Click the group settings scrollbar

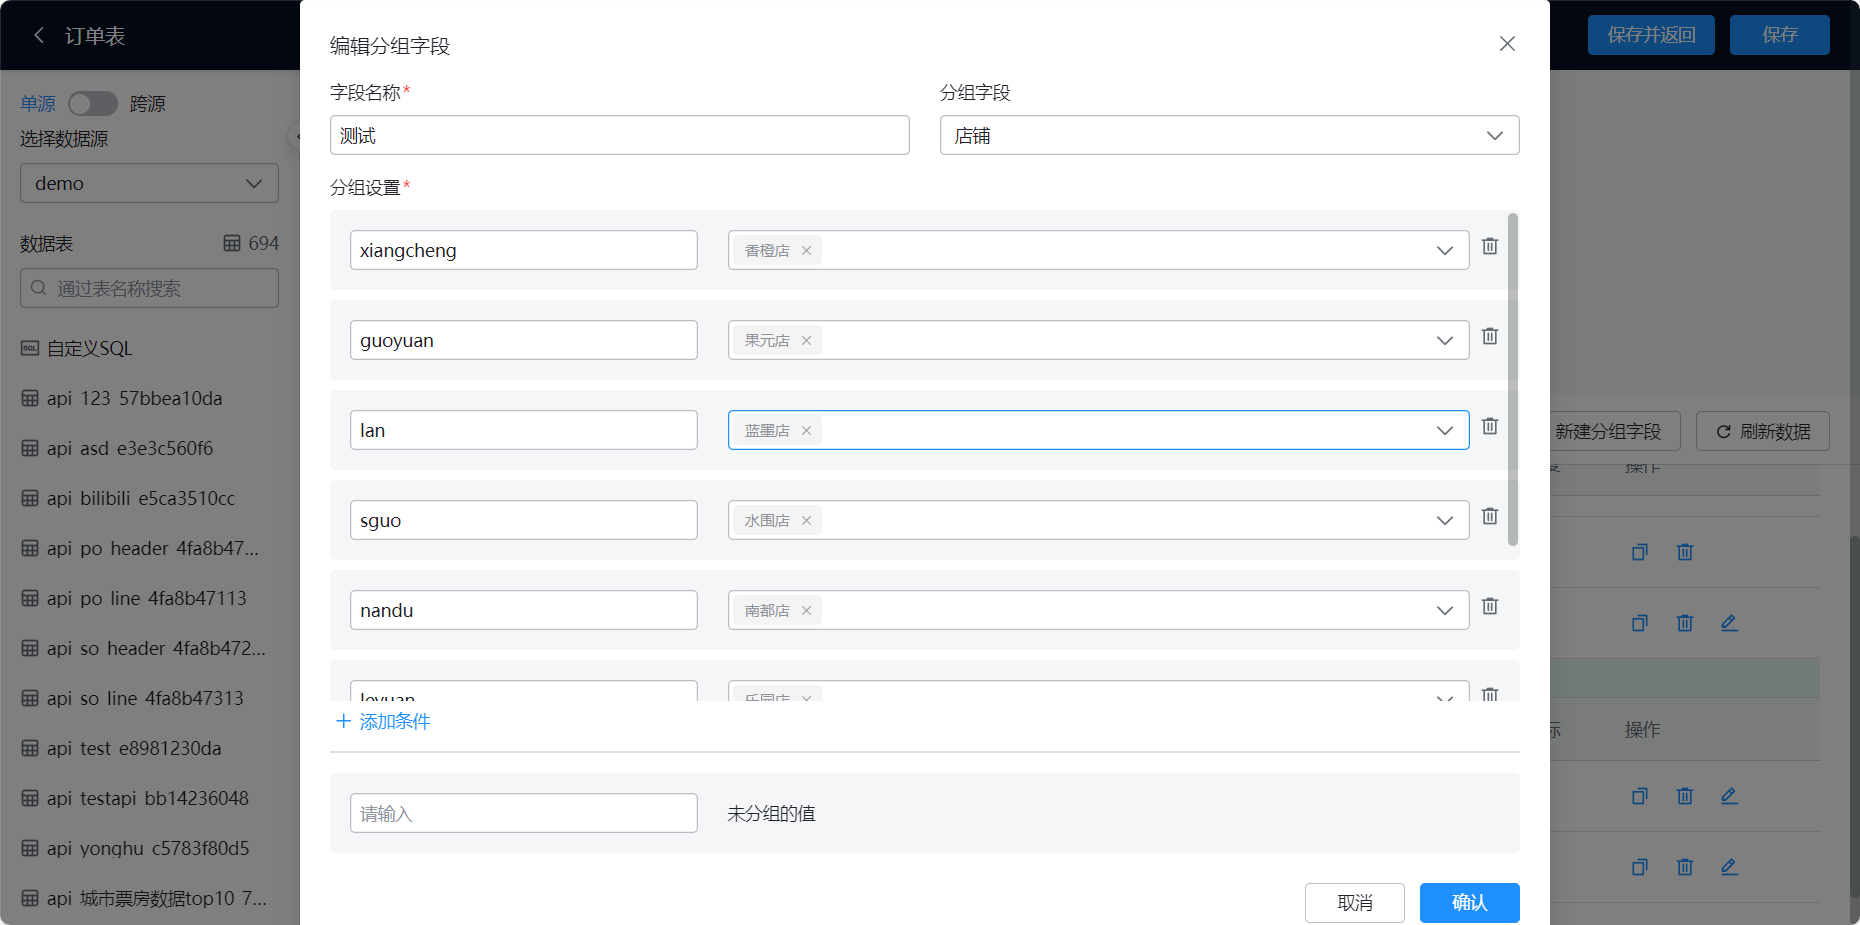1513,379
